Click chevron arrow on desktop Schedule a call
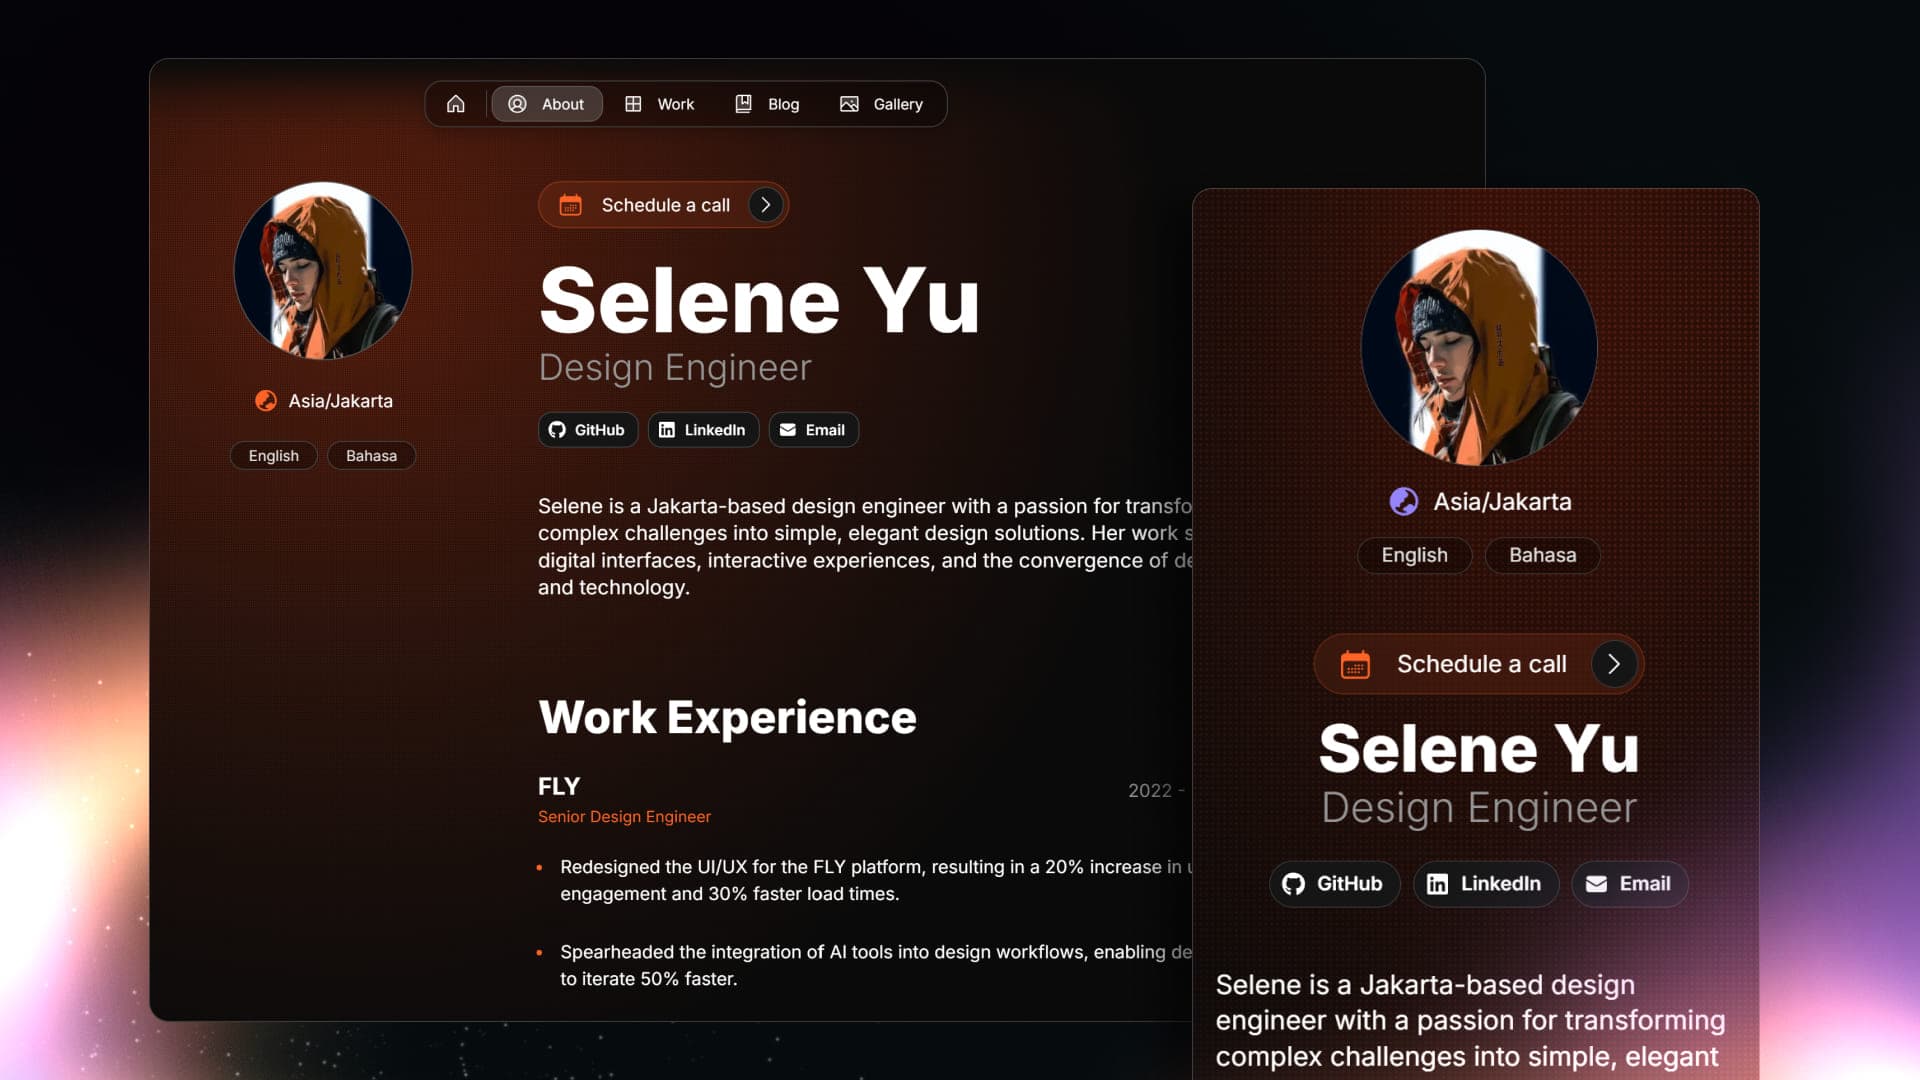The height and width of the screenshot is (1080, 1920). 765,205
